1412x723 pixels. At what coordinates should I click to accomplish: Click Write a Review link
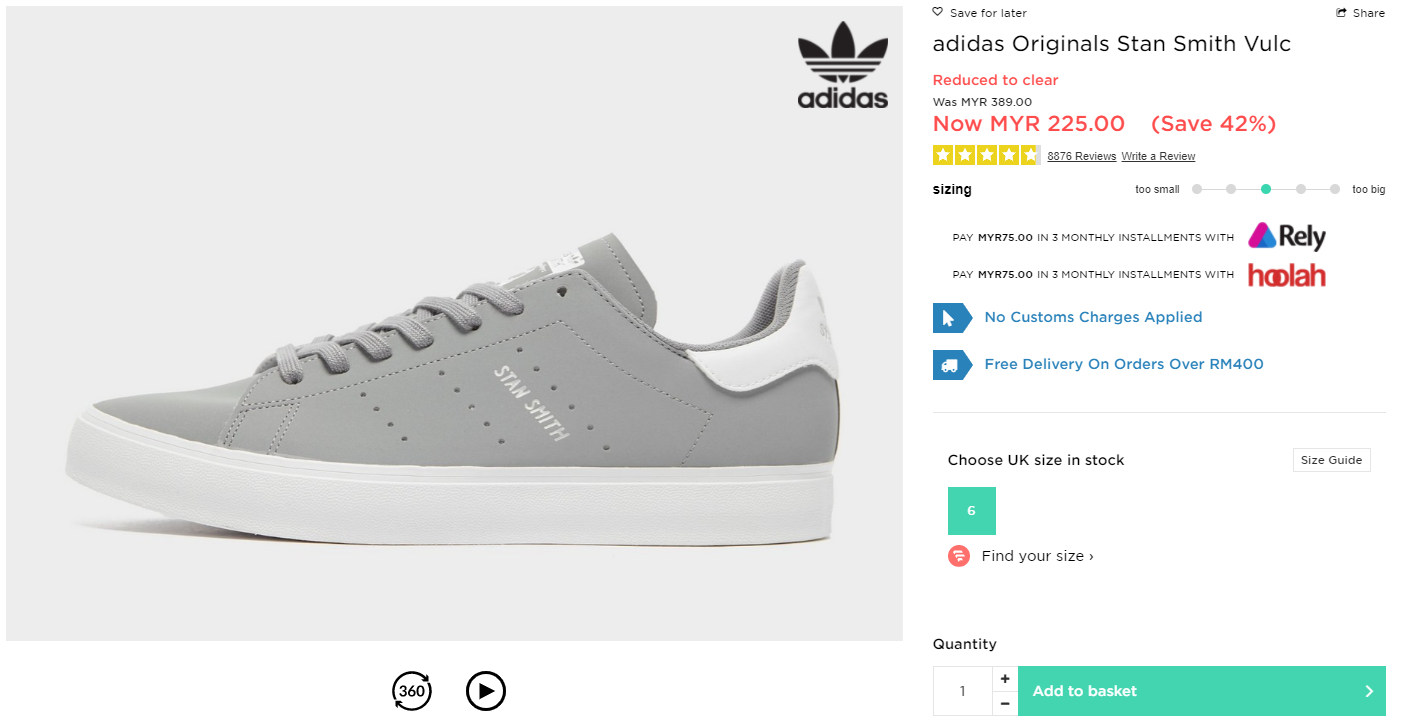(1158, 156)
